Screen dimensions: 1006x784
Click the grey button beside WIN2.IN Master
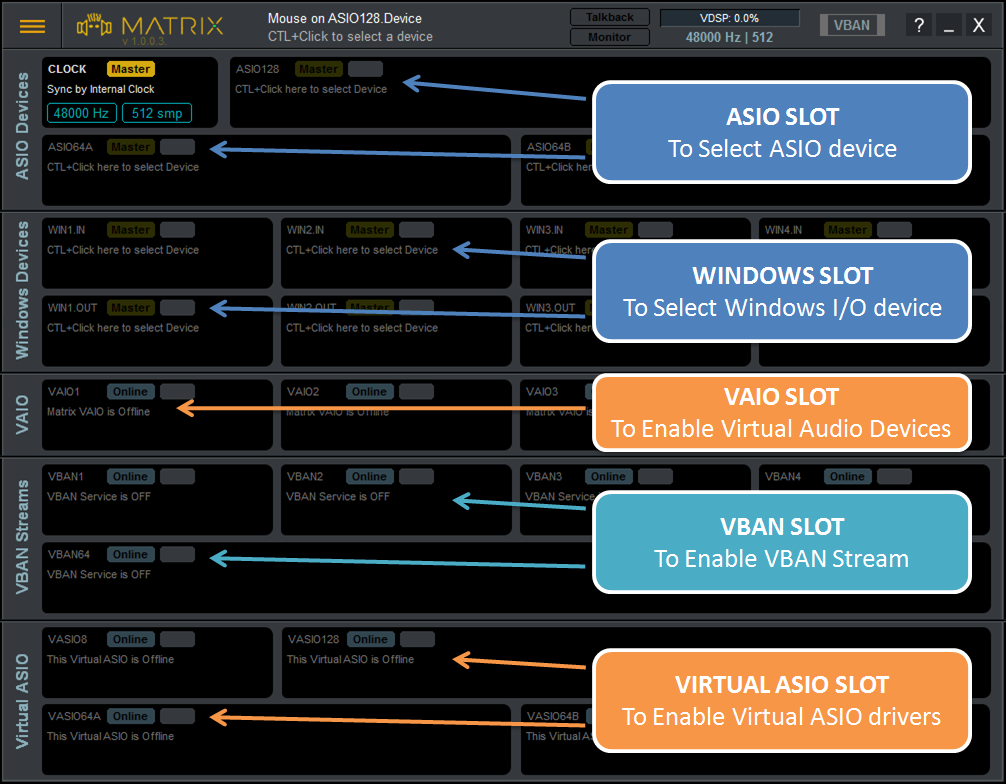416,230
